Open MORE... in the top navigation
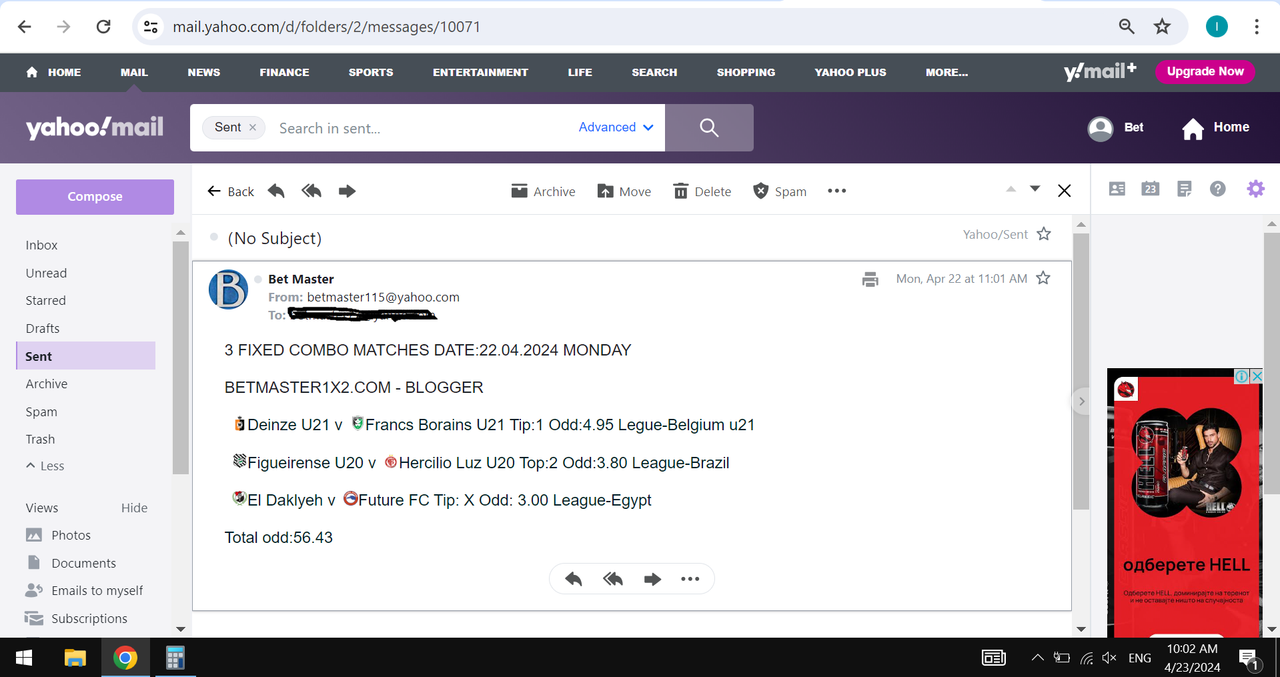This screenshot has width=1280, height=677. tap(947, 72)
